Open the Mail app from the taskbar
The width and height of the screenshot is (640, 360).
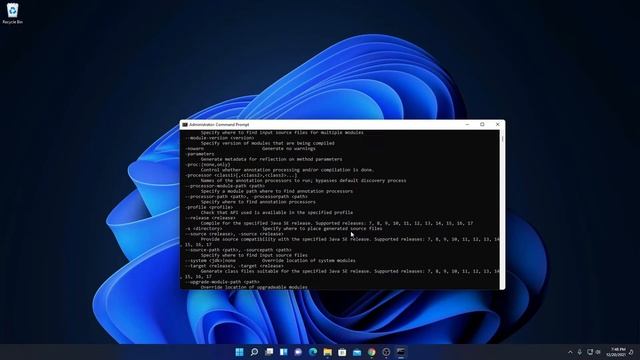(x=357, y=352)
